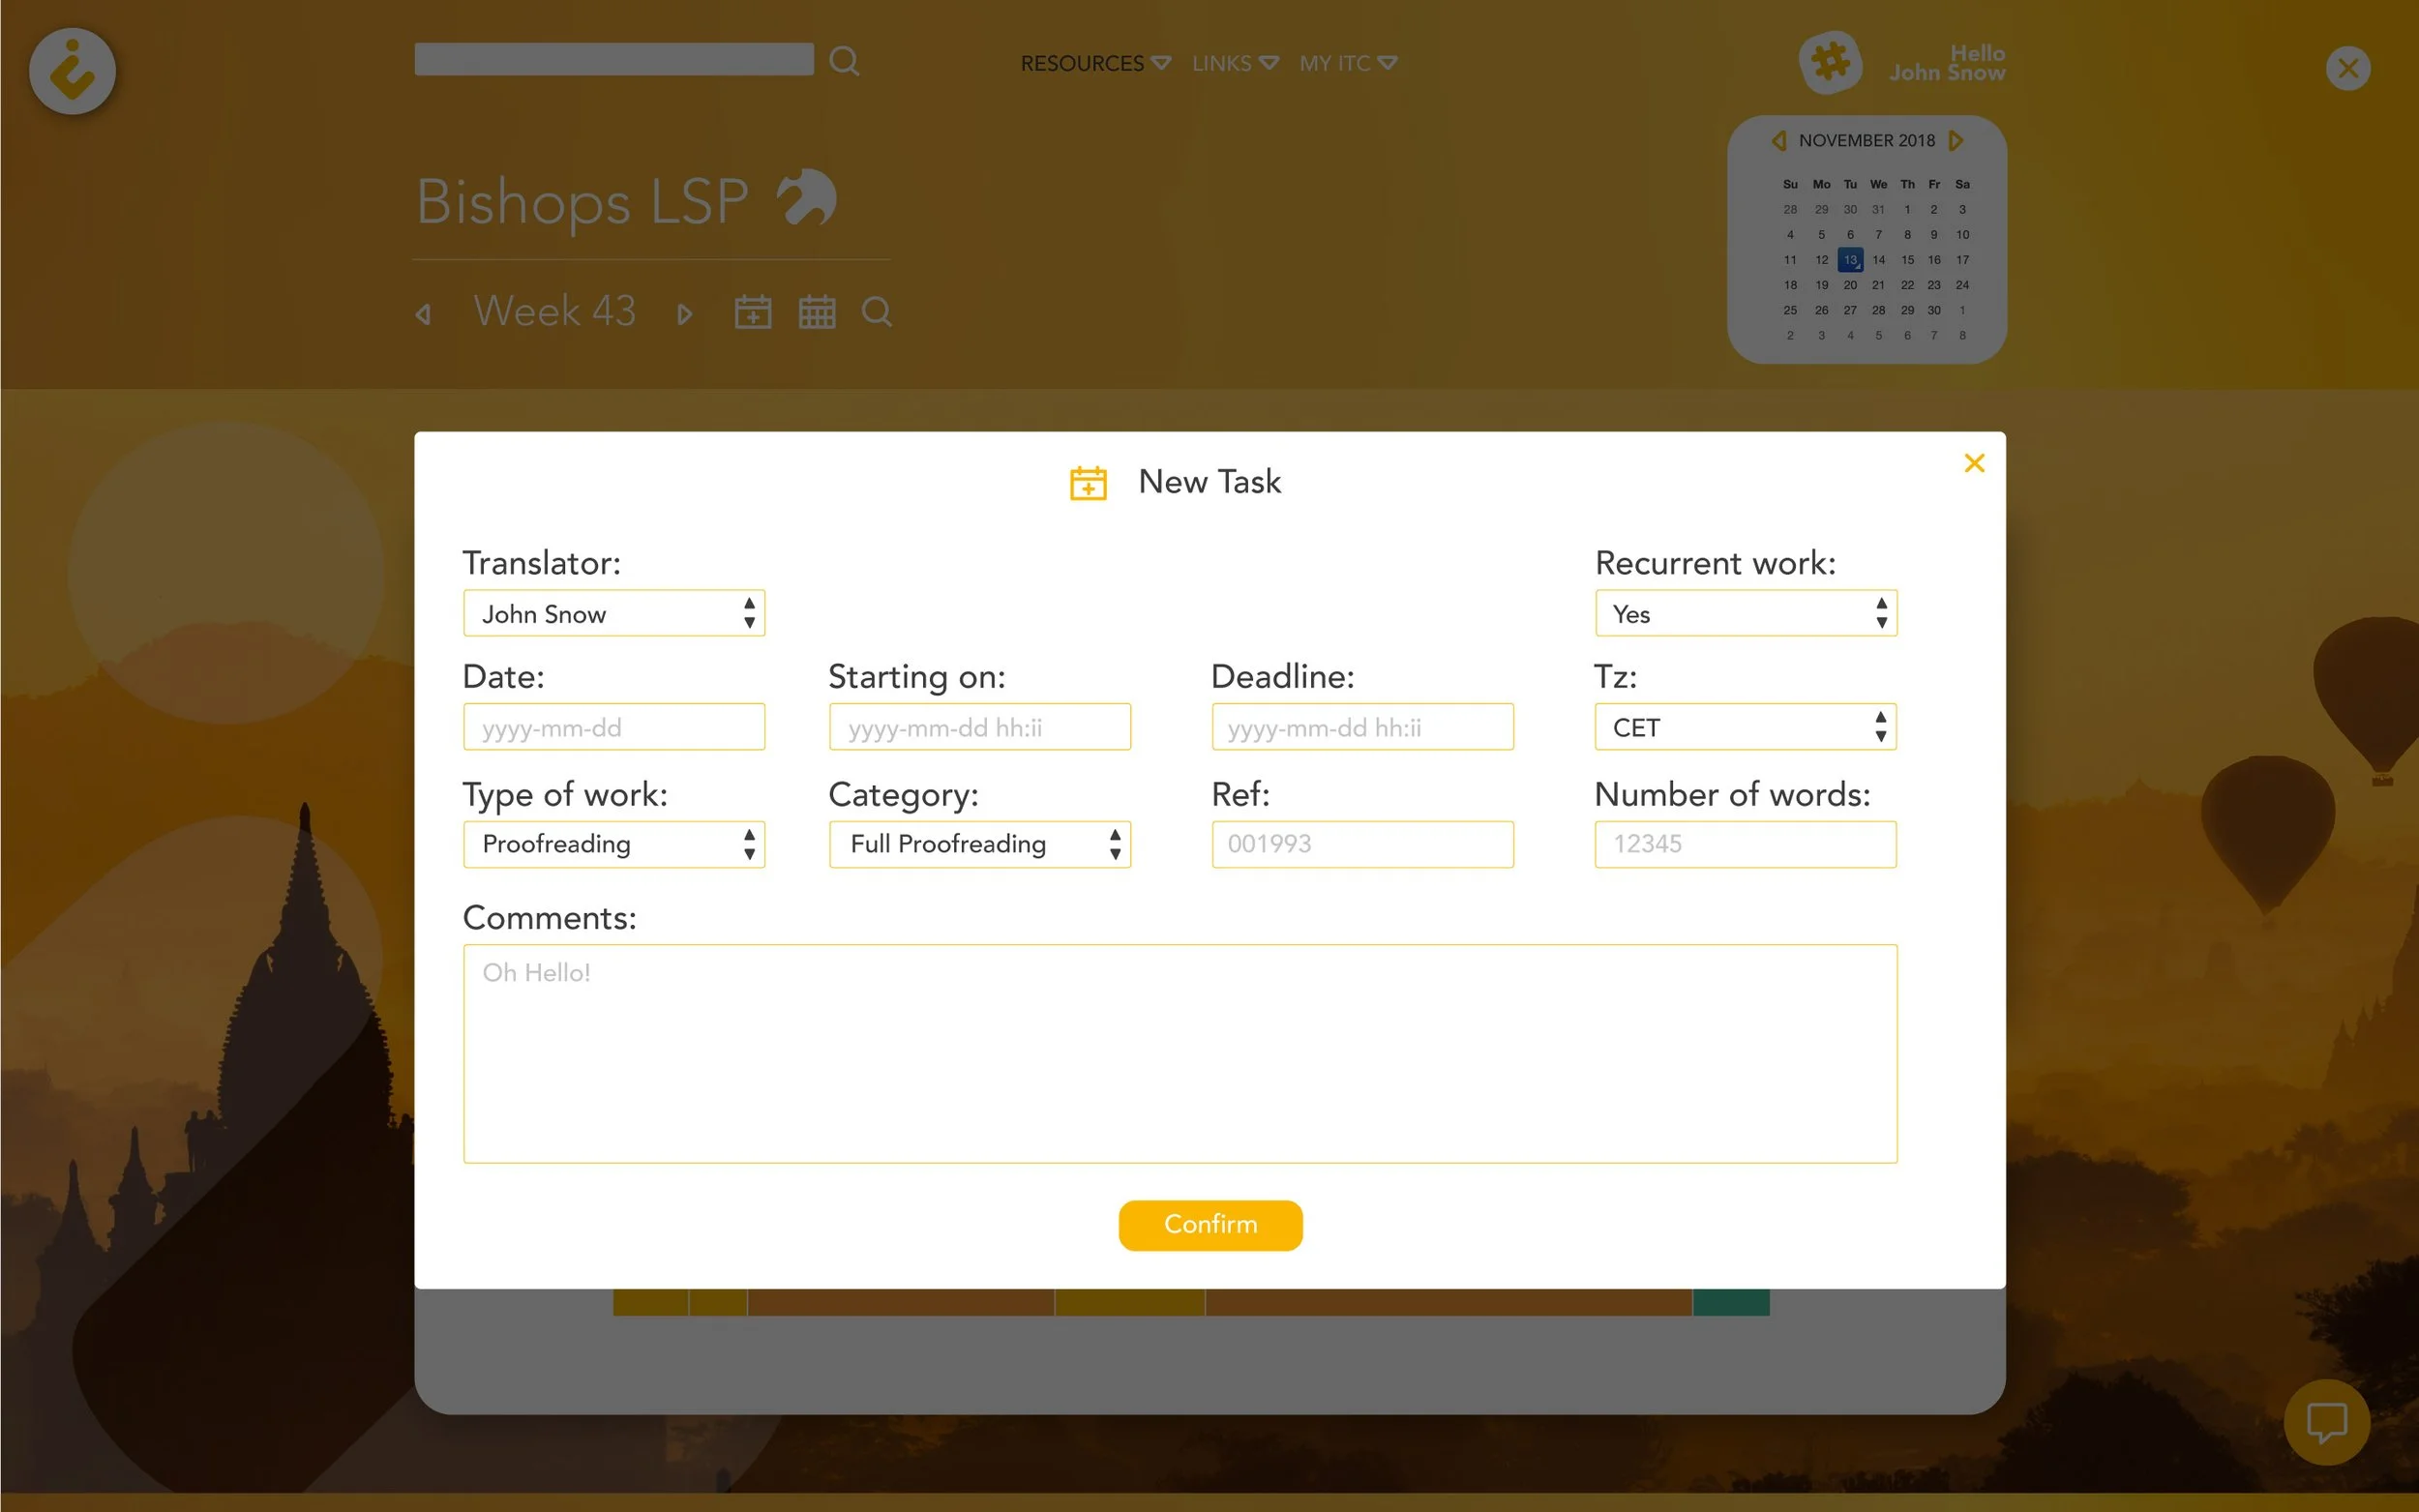The height and width of the screenshot is (1512, 2419).
Task: Select November 13 in the calendar
Action: tap(1850, 260)
